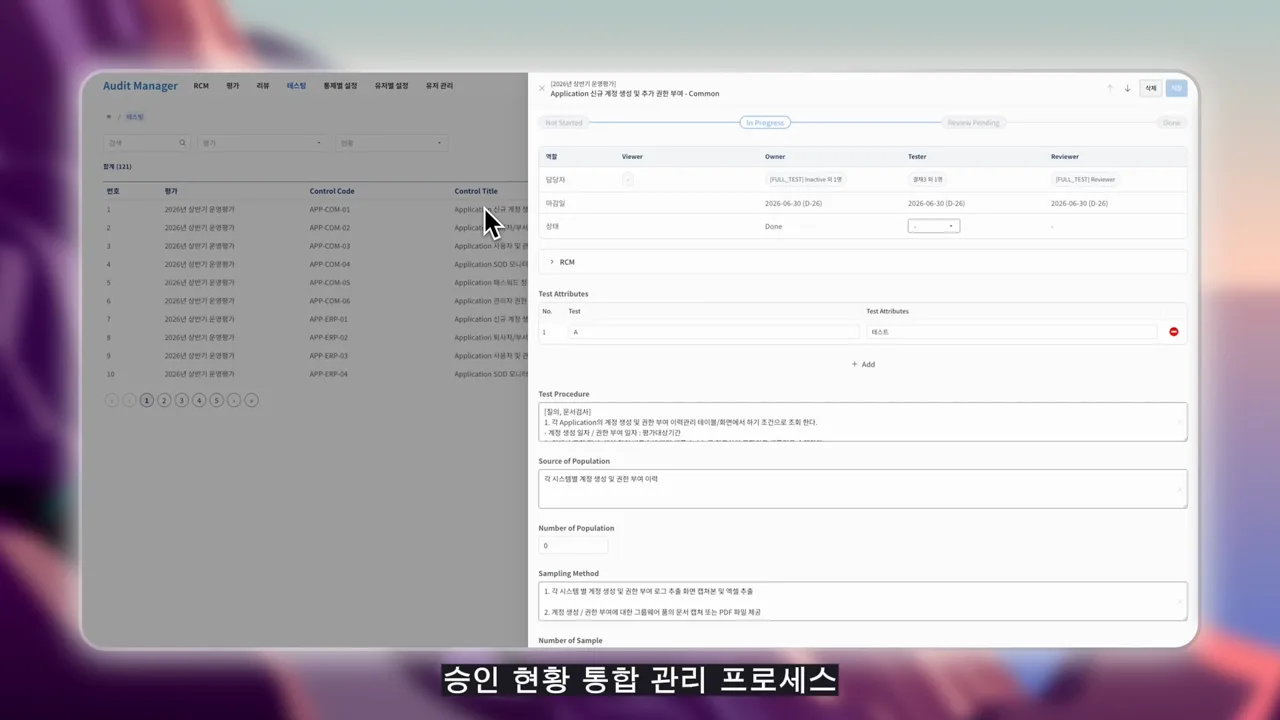Go to pagination page 4
Image resolution: width=1280 pixels, height=720 pixels.
(x=199, y=400)
